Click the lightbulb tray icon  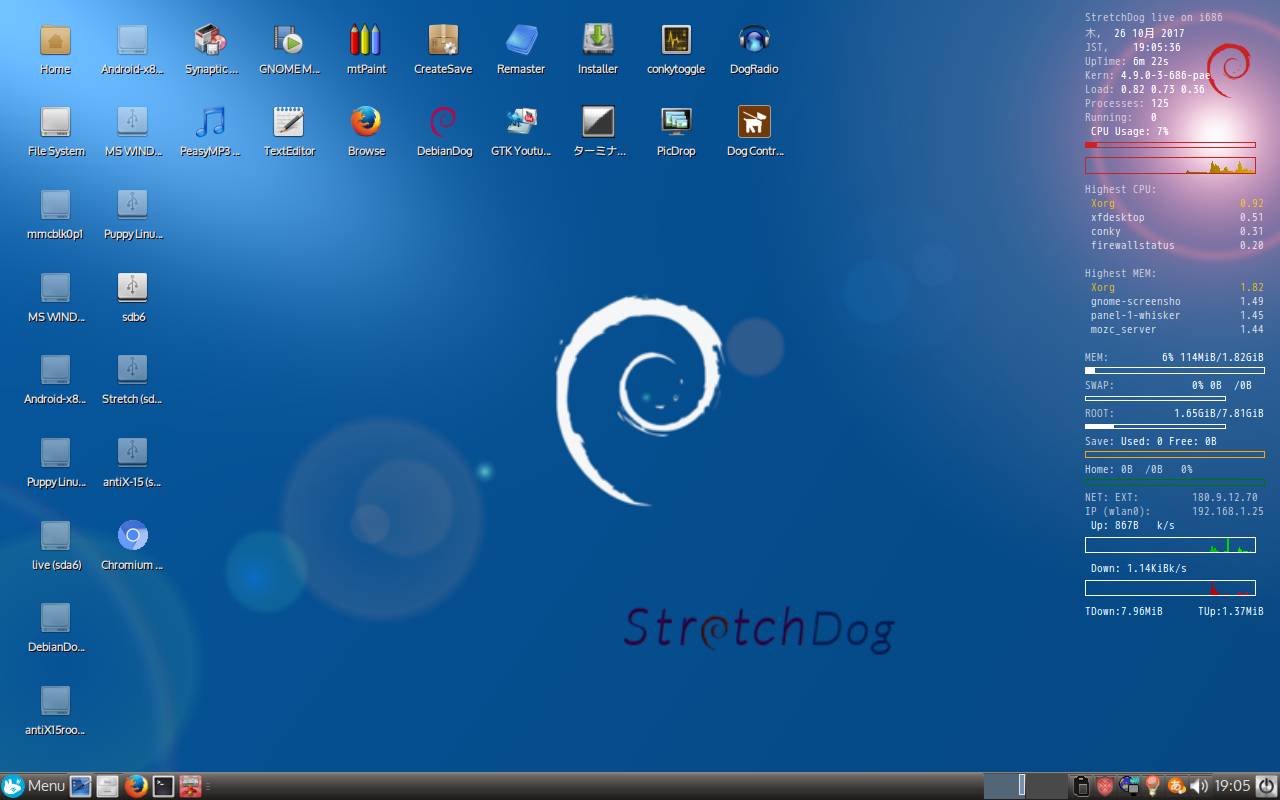click(1153, 786)
